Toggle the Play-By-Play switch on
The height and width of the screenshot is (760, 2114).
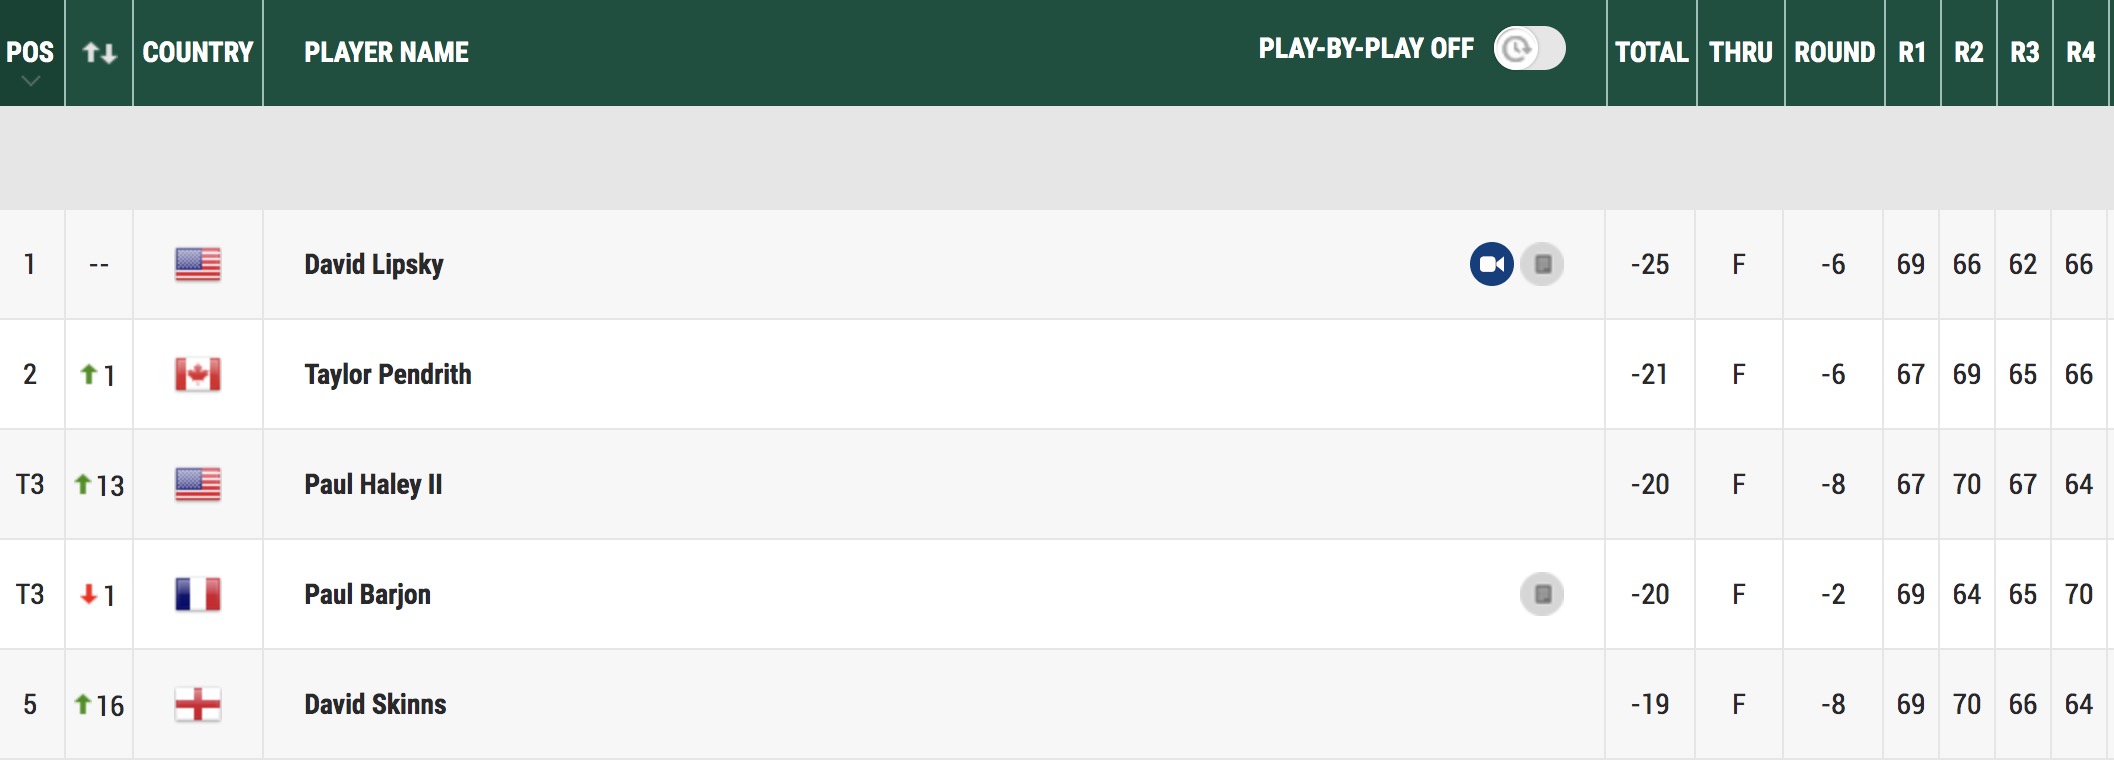pos(1529,48)
